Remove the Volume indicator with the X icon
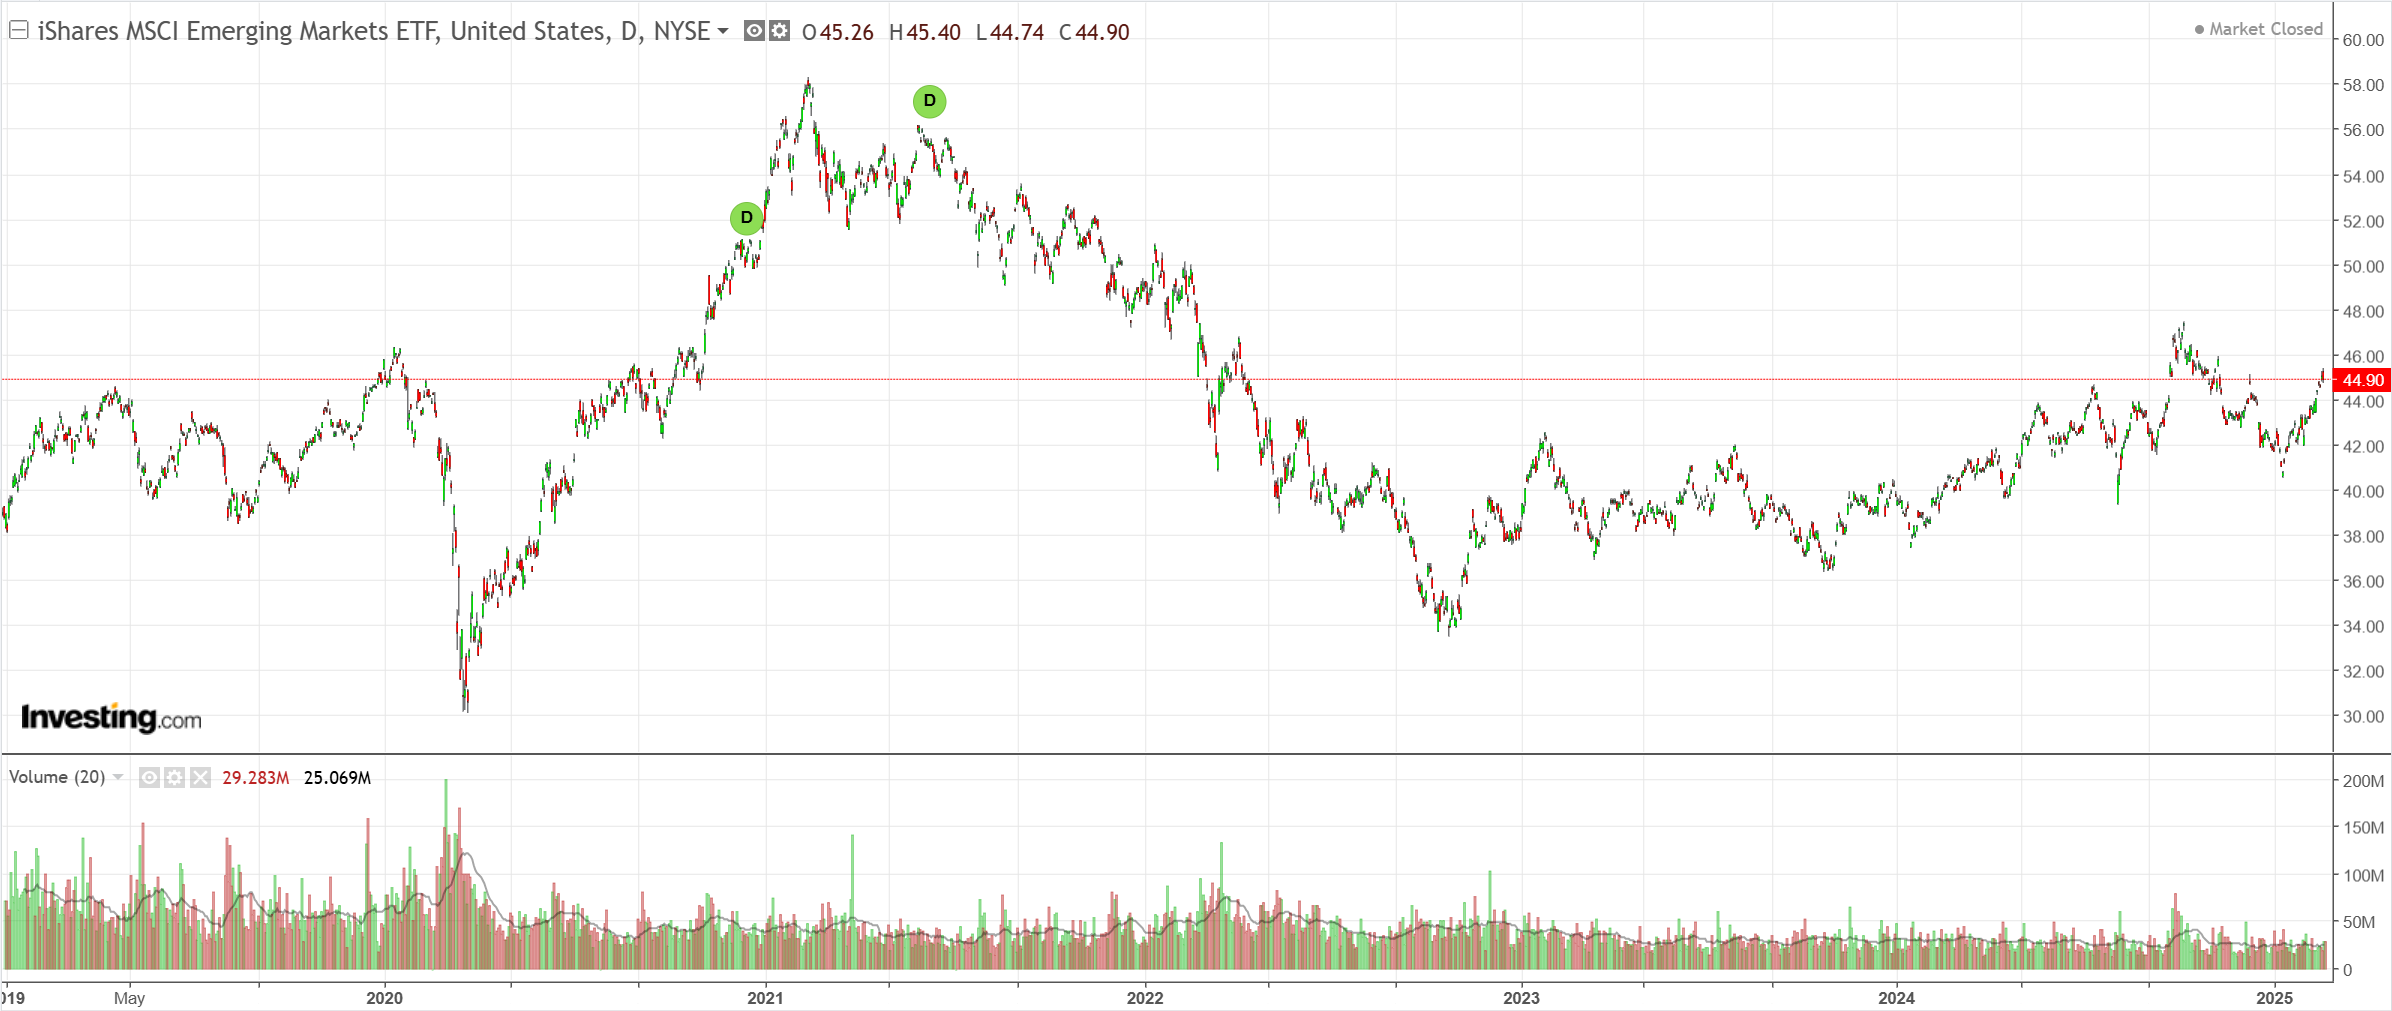 tap(200, 777)
